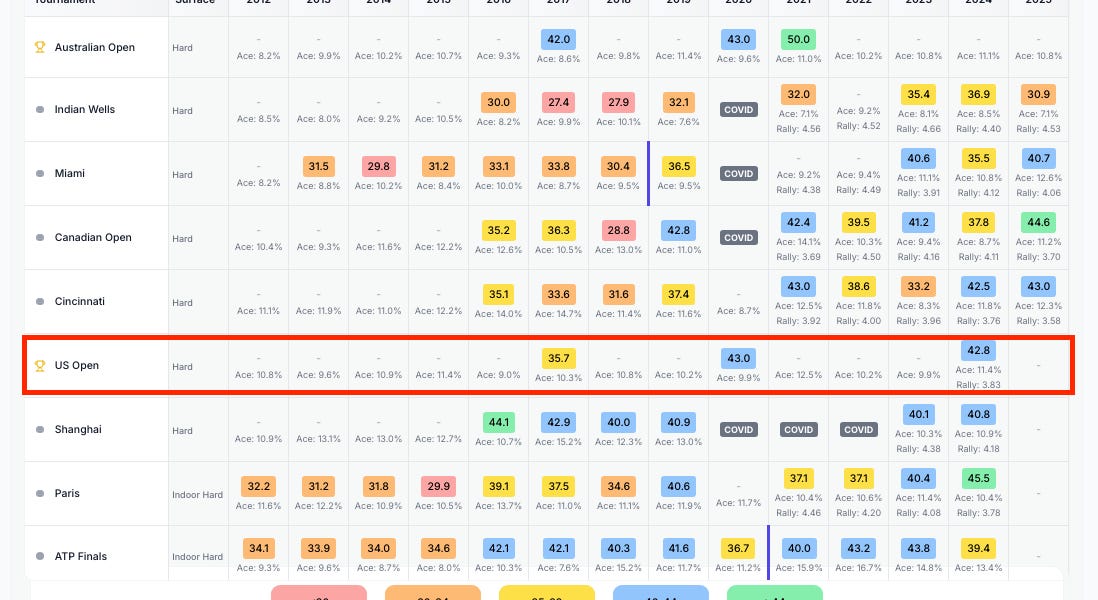Click the 40.8 badge in Shanghai row

978,414
